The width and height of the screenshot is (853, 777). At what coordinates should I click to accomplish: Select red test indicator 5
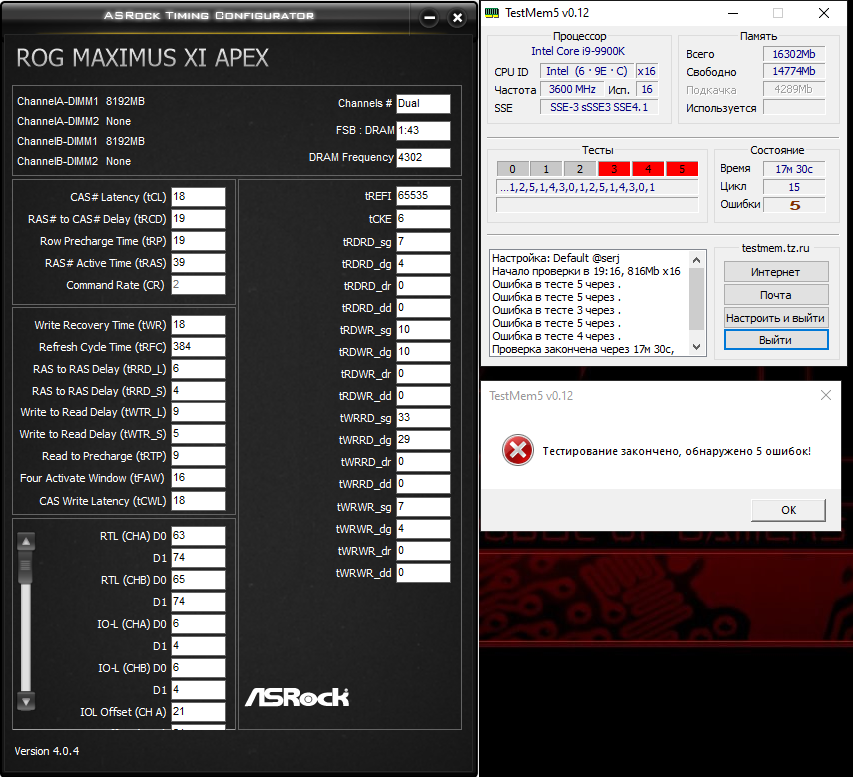click(682, 169)
